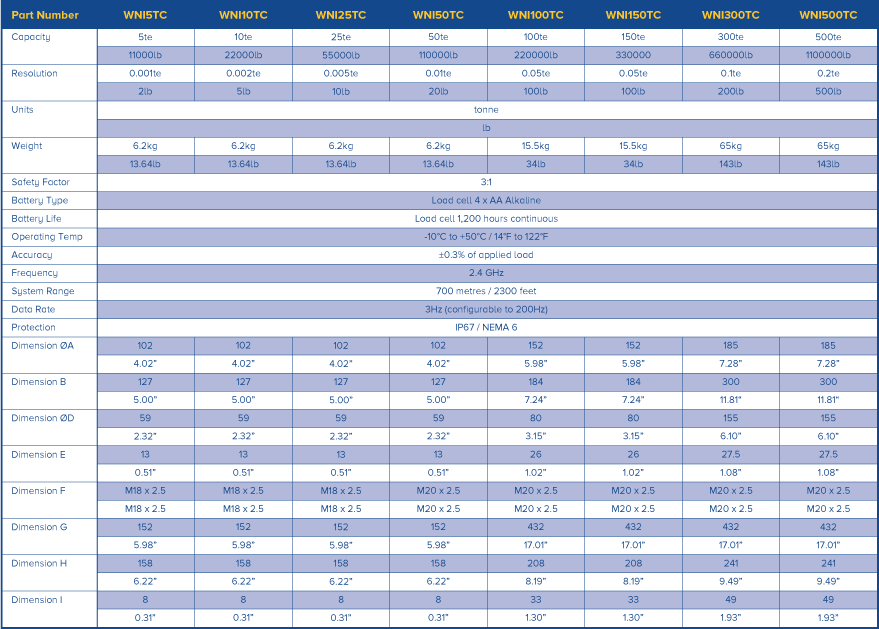
Task: Click the Capacity row label
Action: click(x=31, y=37)
